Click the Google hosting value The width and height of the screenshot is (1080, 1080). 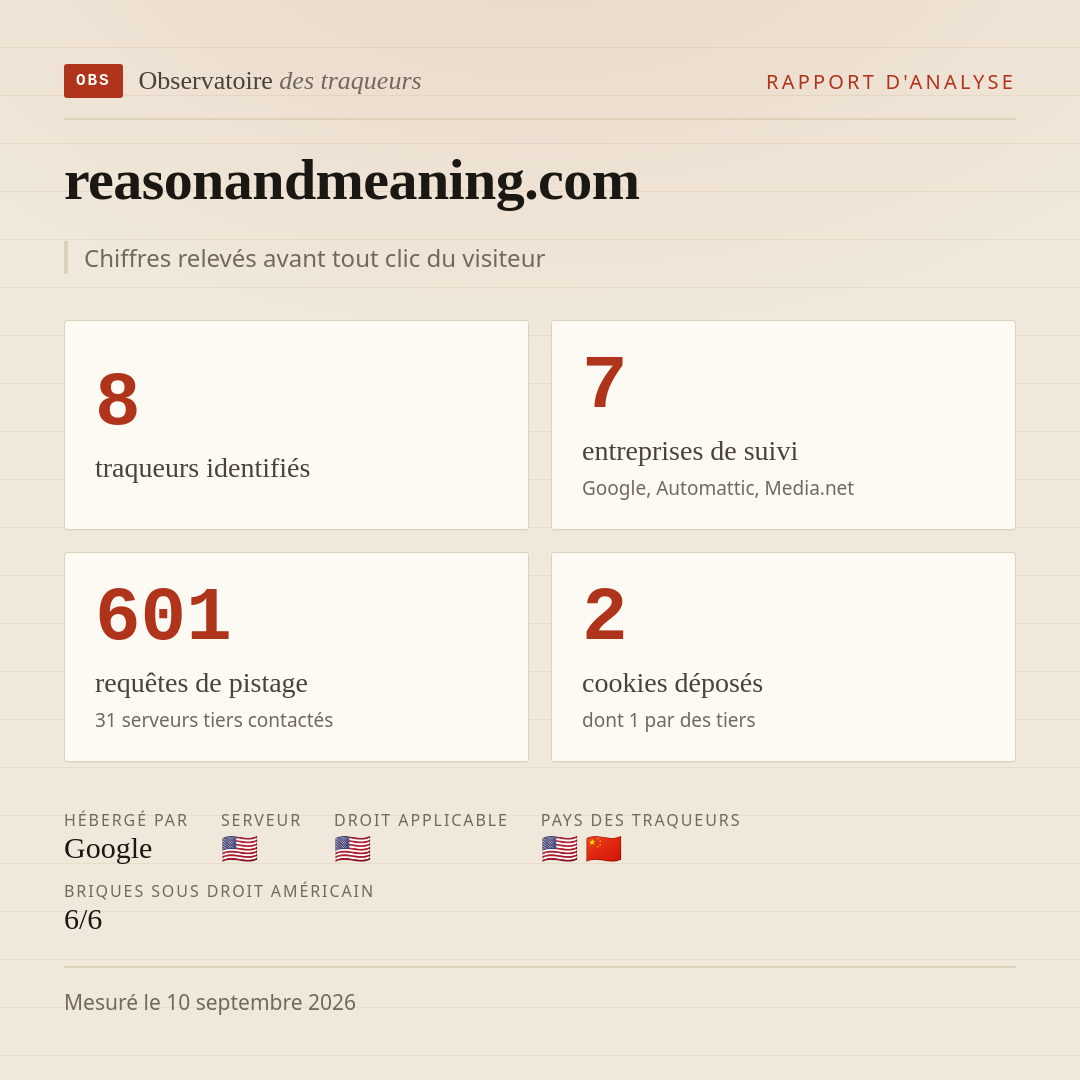[108, 849]
